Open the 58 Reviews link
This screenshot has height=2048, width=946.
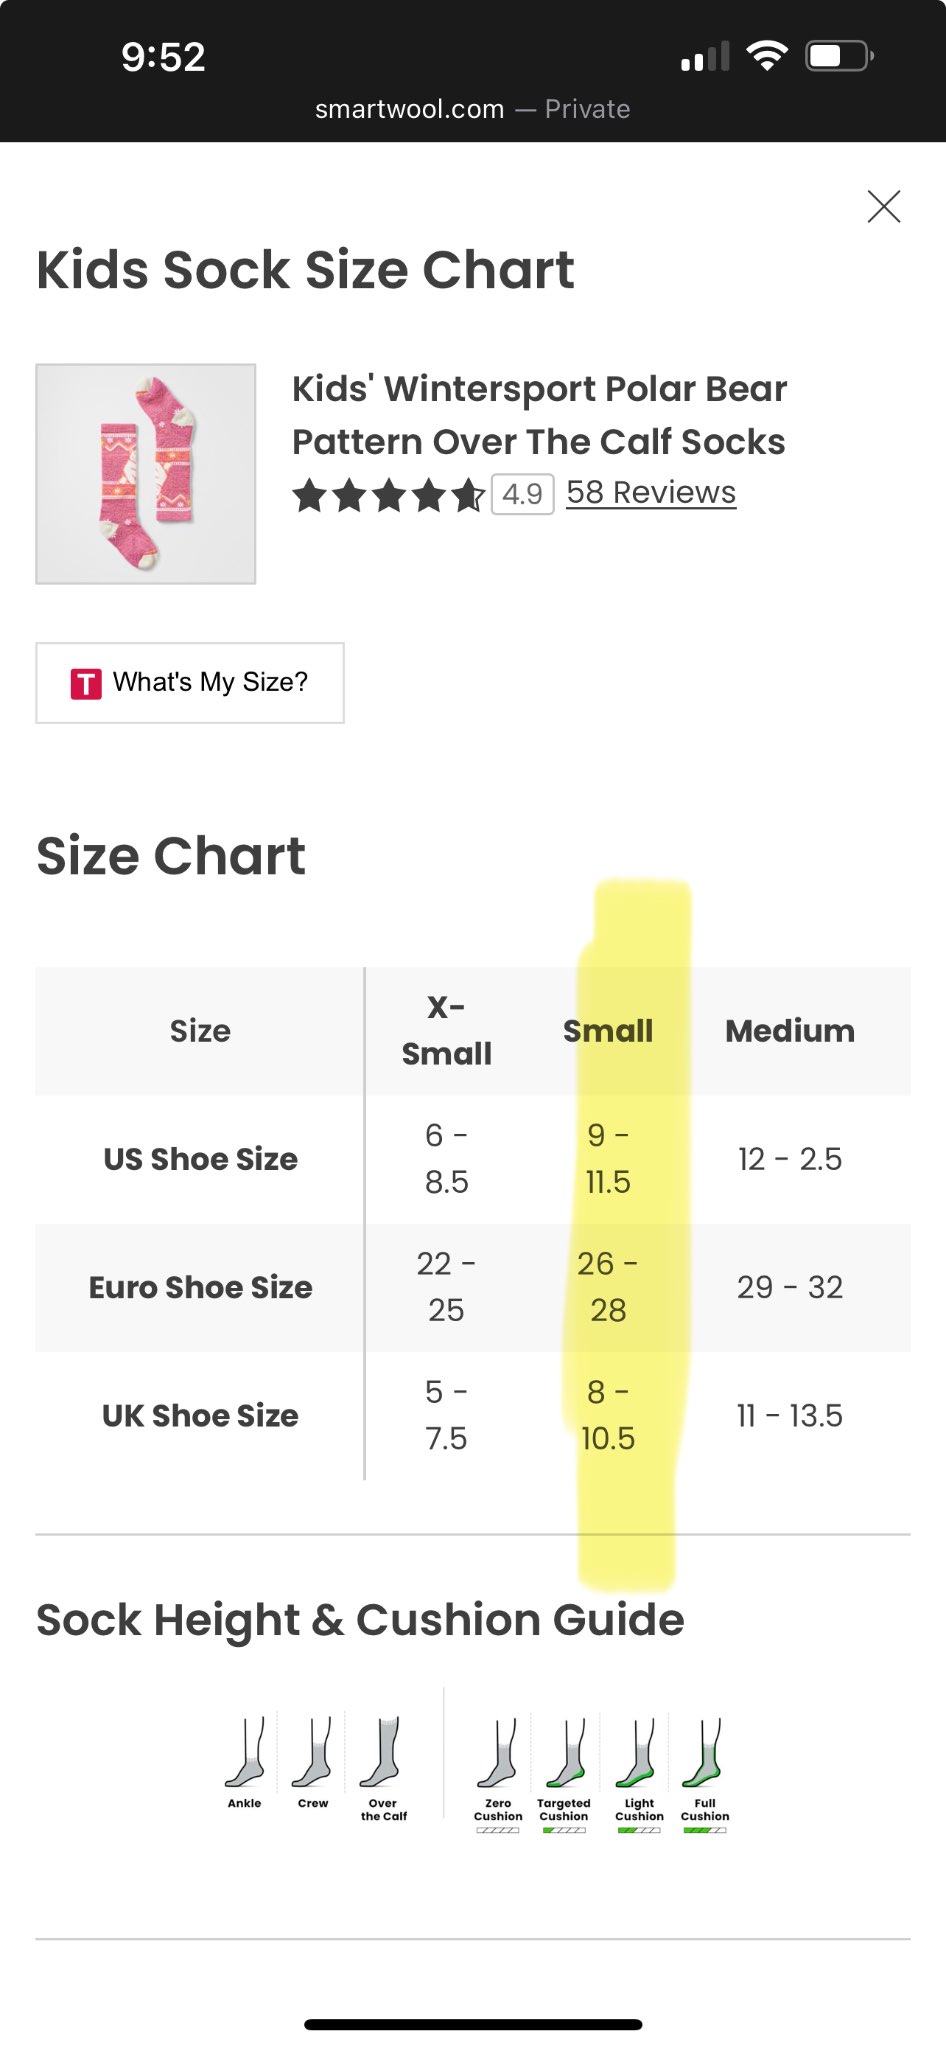[651, 492]
